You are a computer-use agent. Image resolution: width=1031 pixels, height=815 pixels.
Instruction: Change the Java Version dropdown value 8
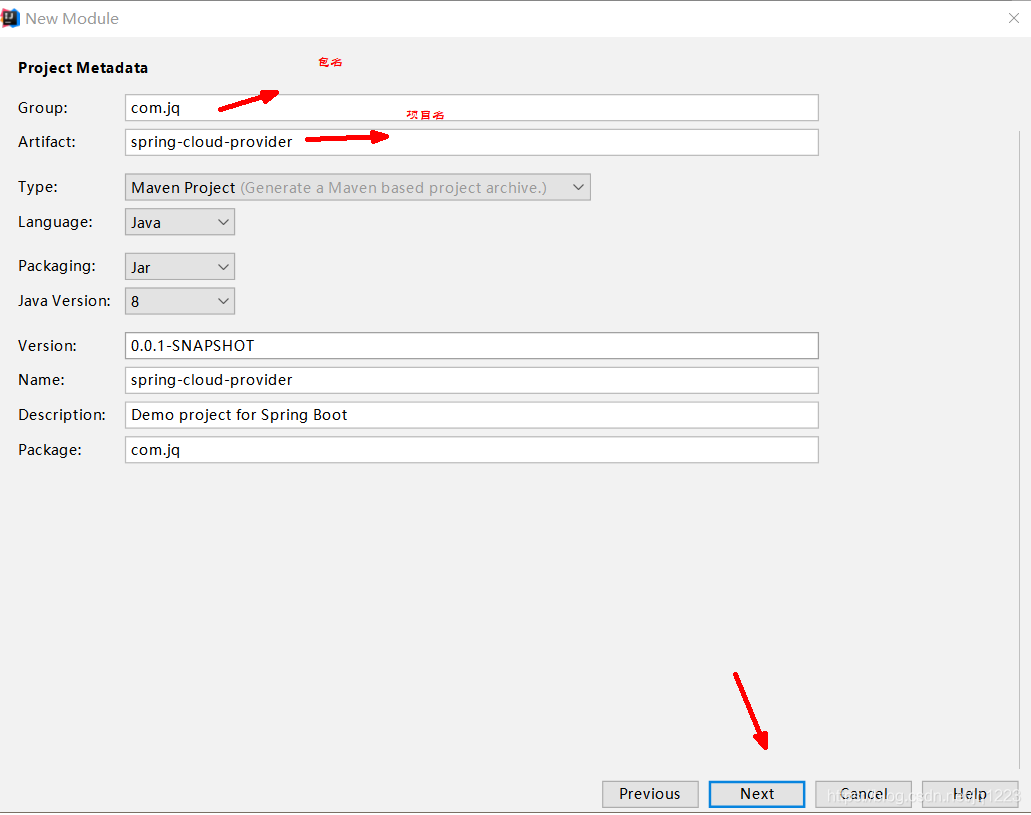[x=180, y=301]
